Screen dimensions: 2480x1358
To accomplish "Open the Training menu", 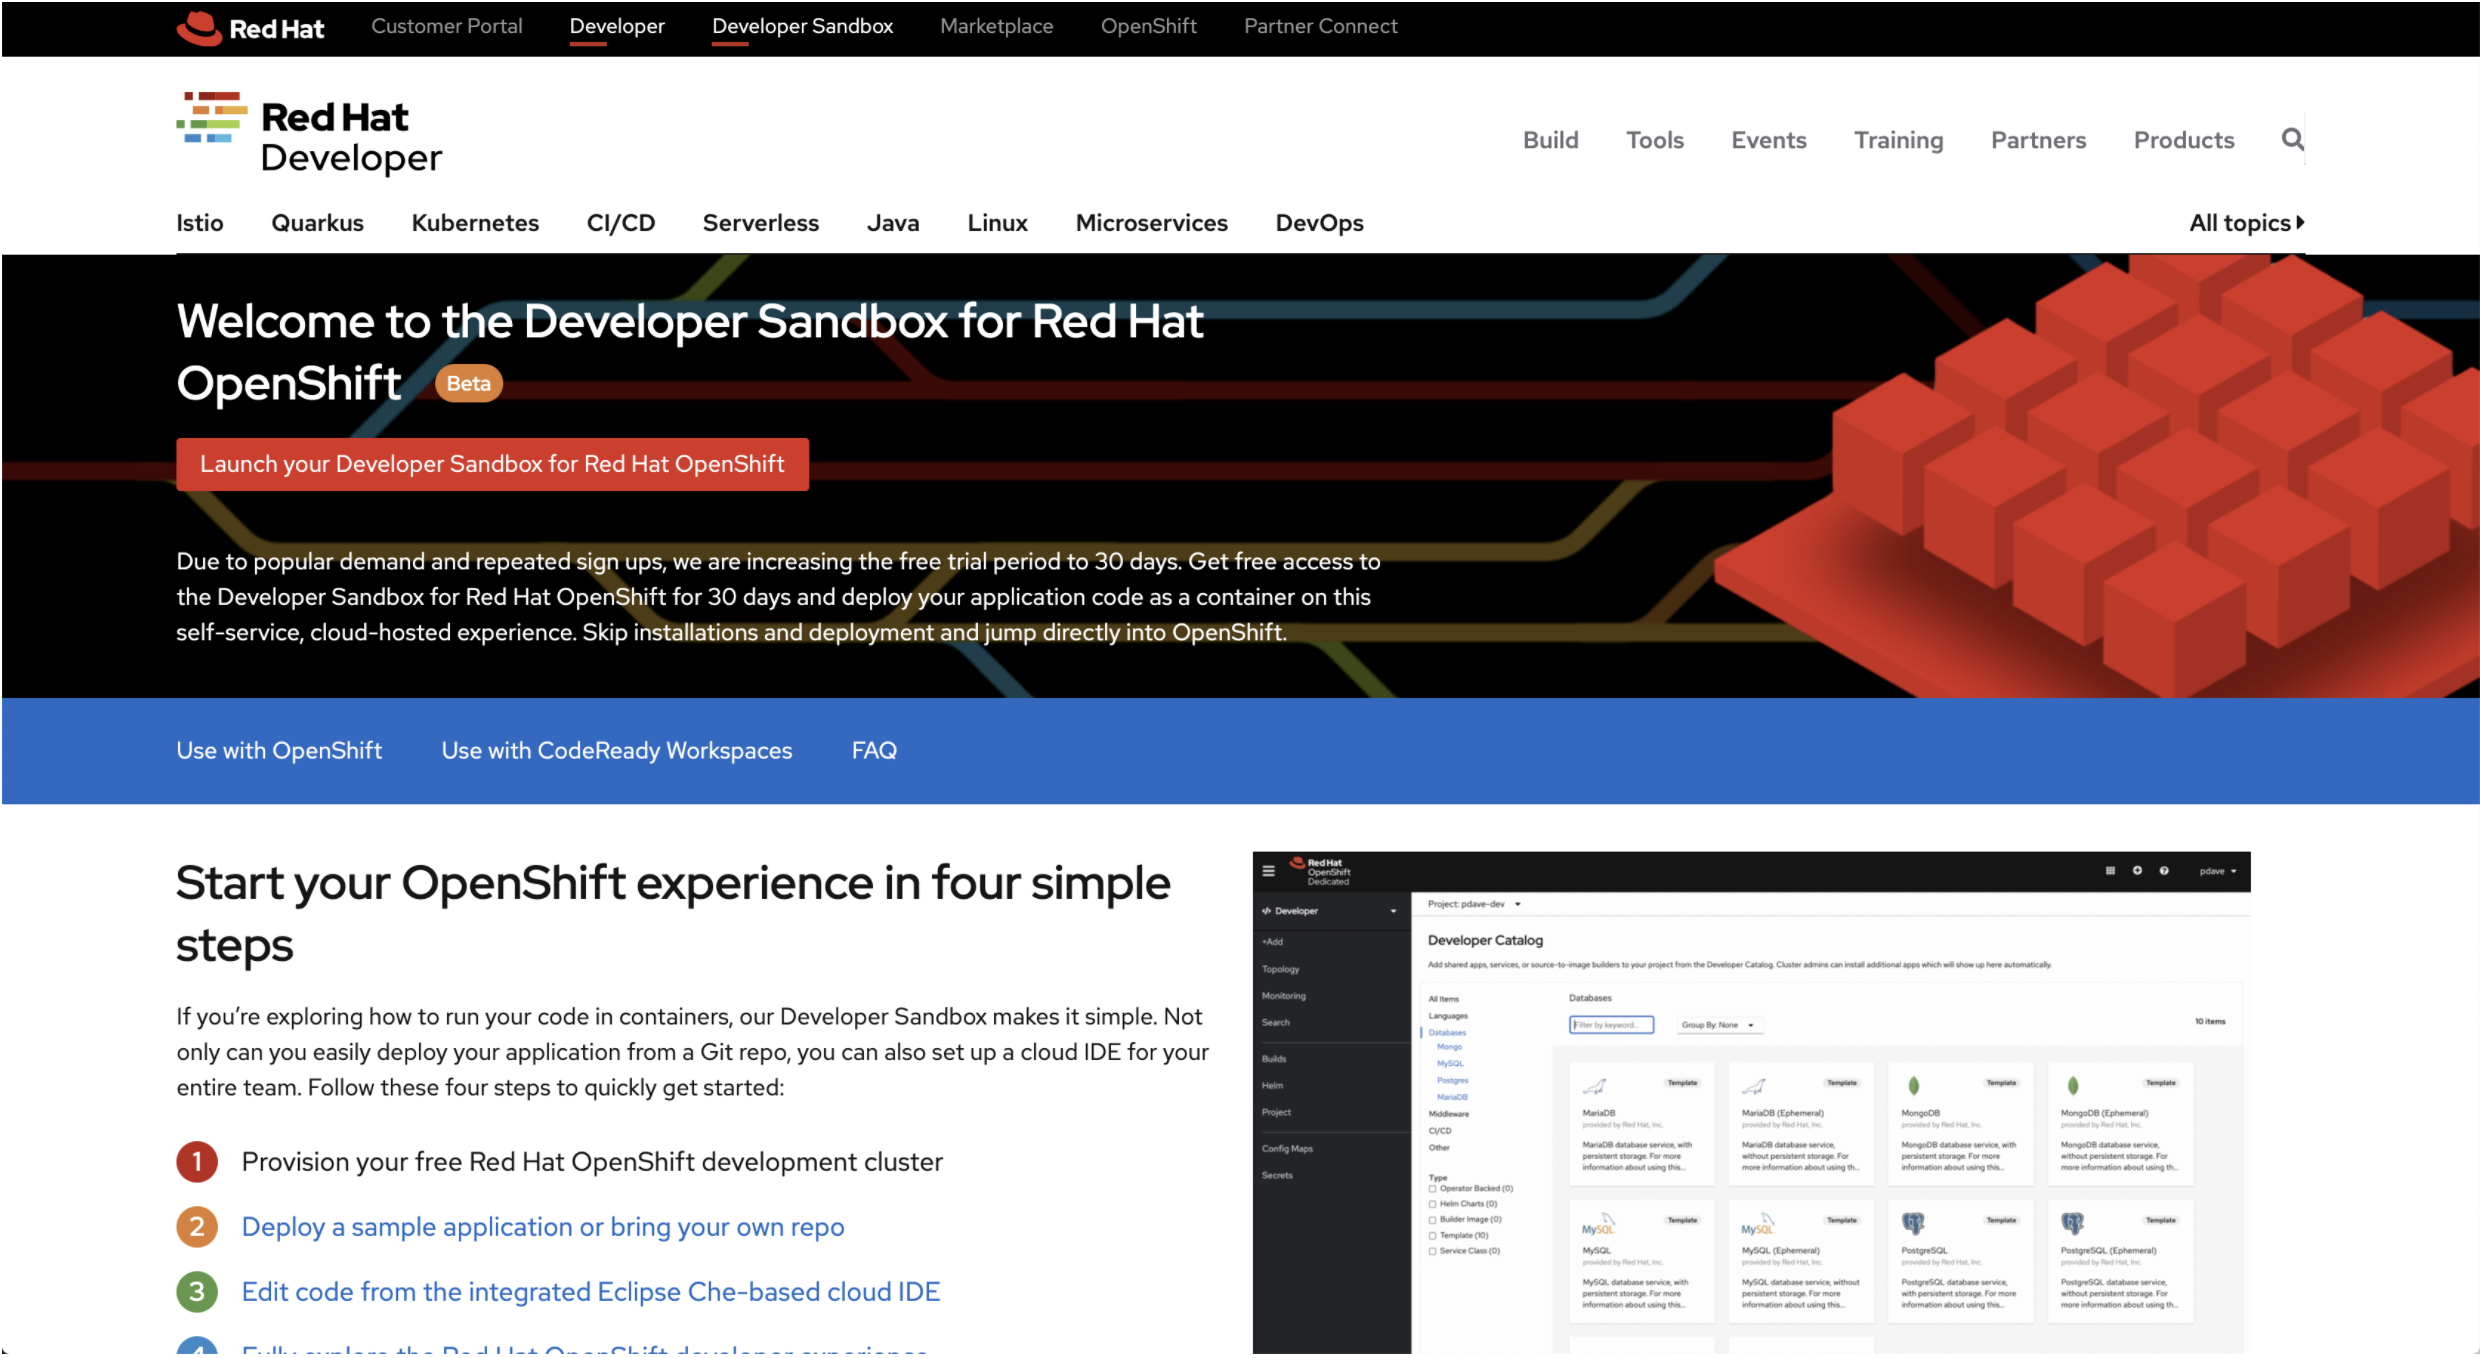I will pos(1898,140).
